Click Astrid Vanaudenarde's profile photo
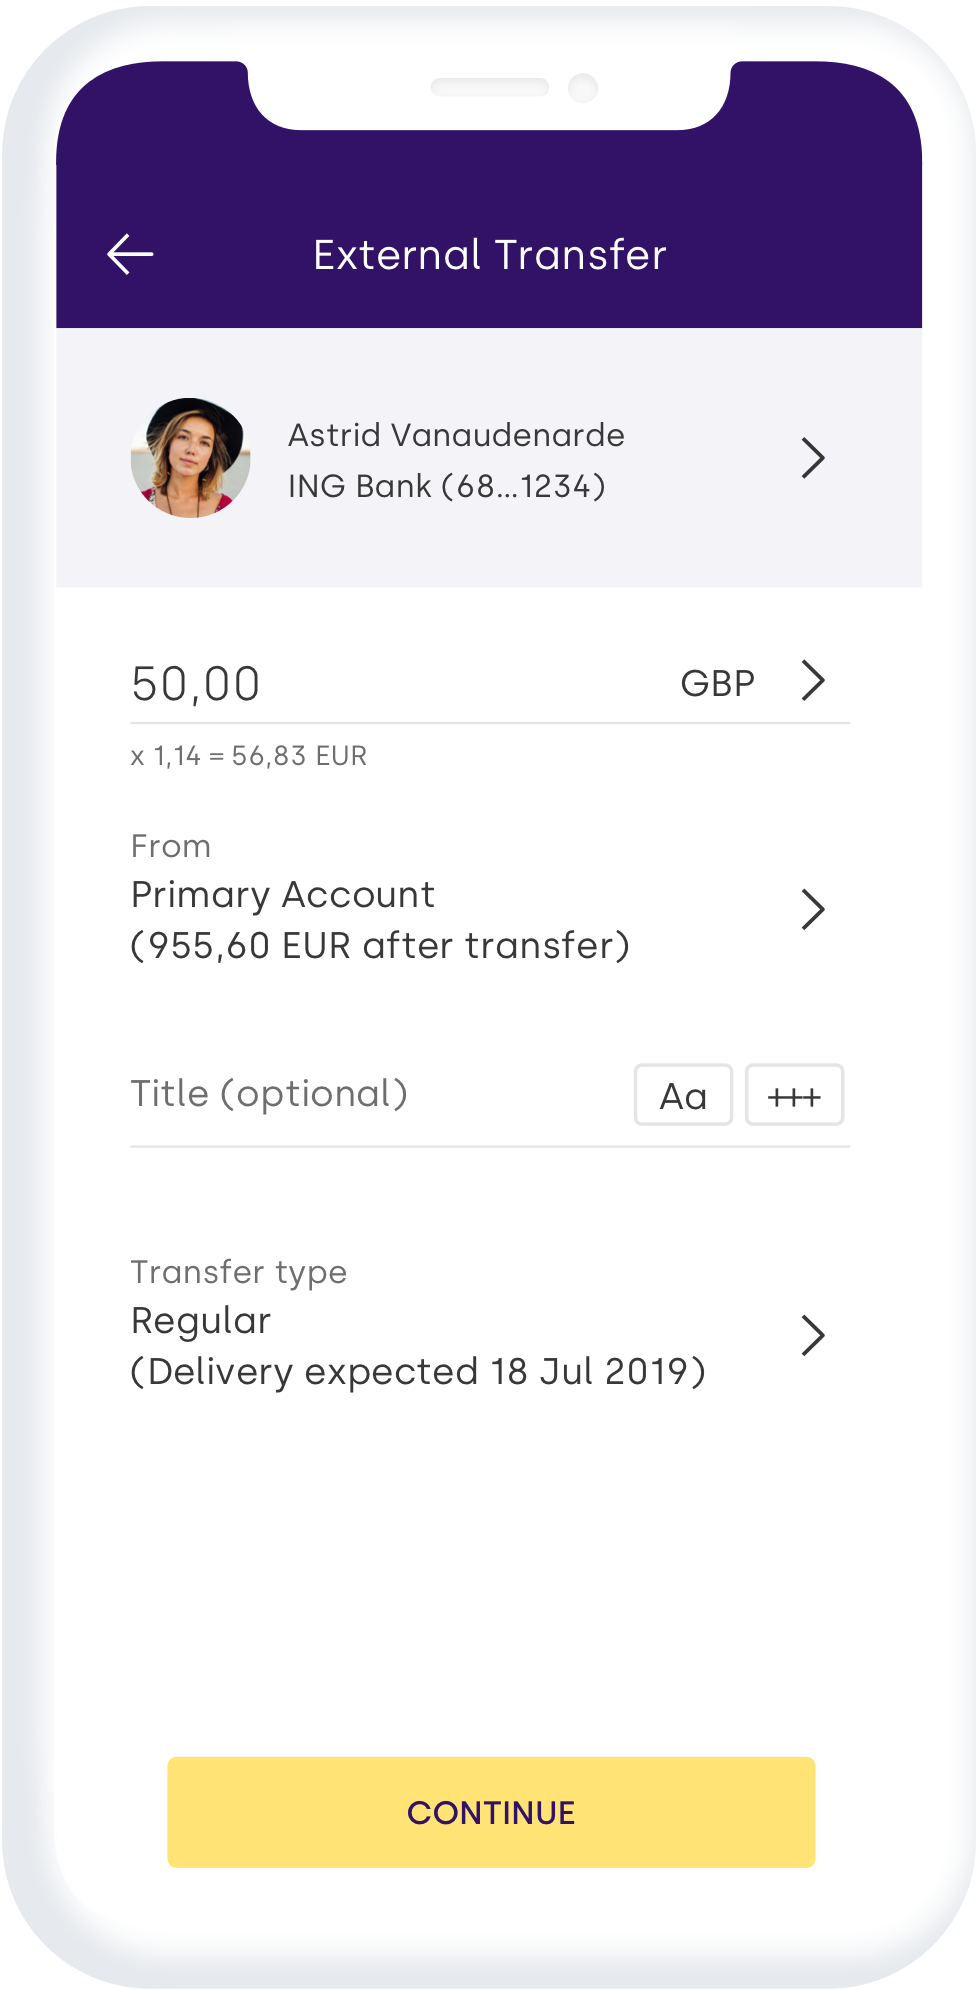The image size is (978, 1990). pyautogui.click(x=190, y=458)
